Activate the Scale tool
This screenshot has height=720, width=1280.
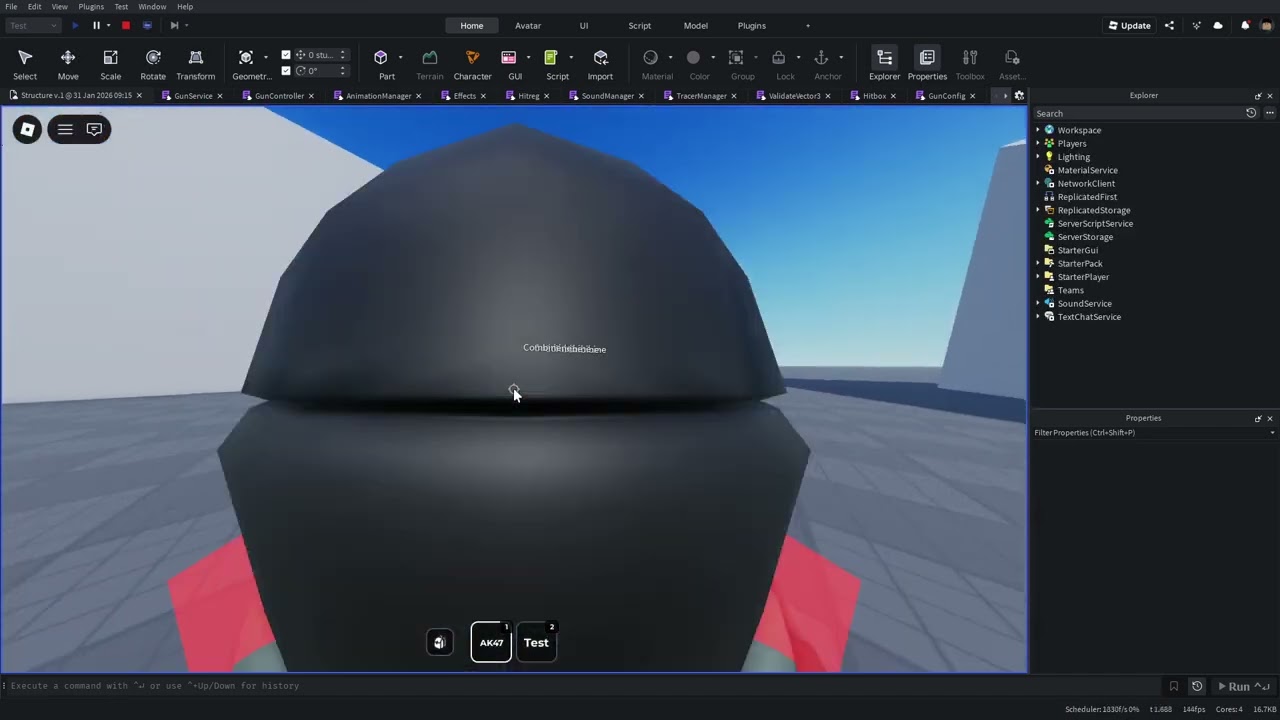pyautogui.click(x=110, y=64)
